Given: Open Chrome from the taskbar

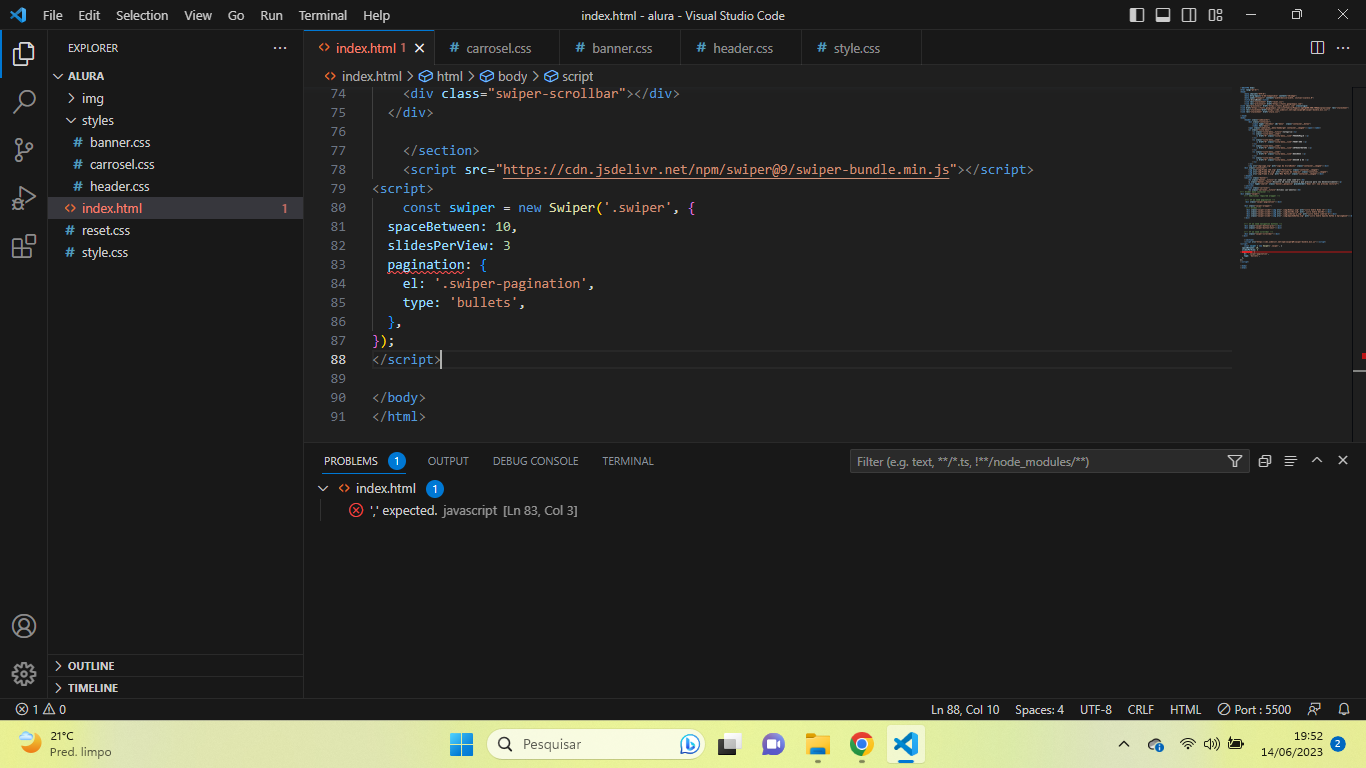Looking at the screenshot, I should click(x=861, y=744).
